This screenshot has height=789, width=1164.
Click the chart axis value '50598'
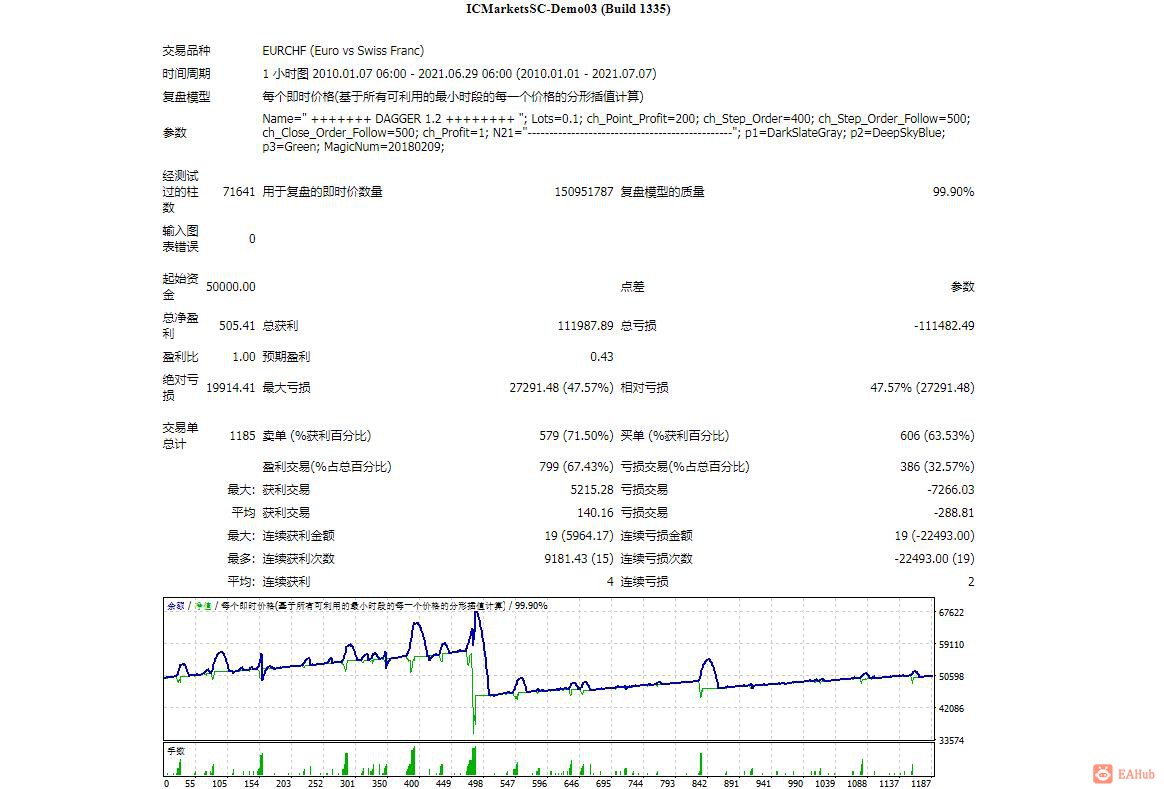tap(952, 677)
